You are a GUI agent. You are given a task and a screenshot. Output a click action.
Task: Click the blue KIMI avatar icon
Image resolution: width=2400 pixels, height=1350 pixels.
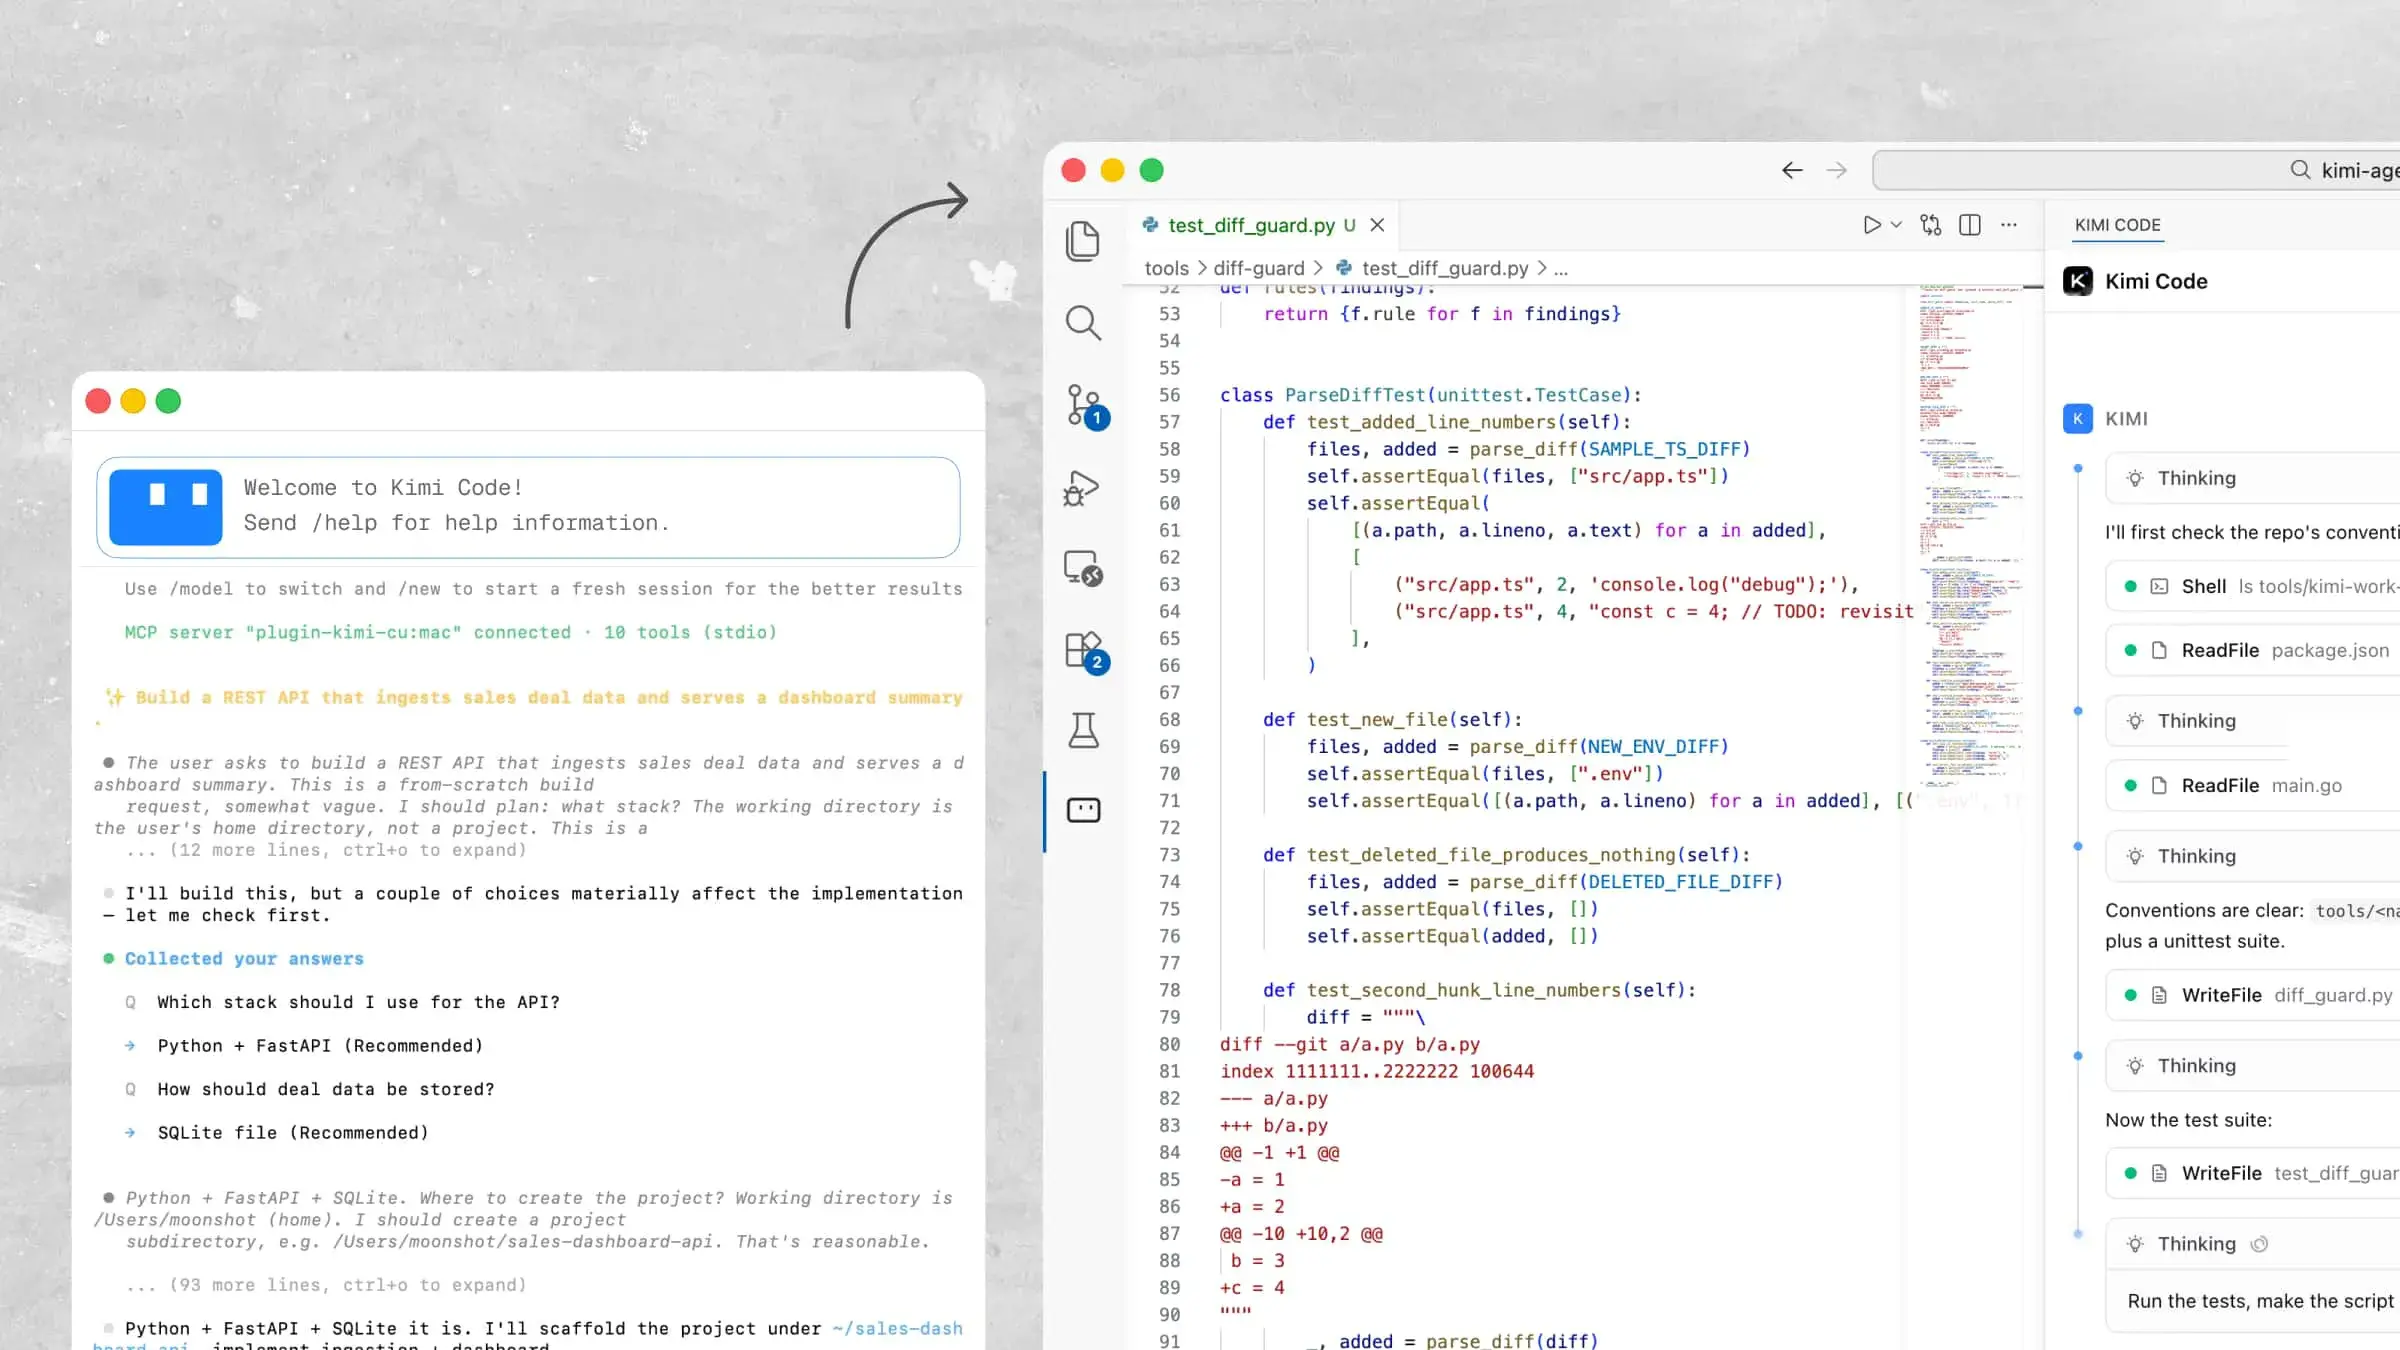click(2077, 418)
